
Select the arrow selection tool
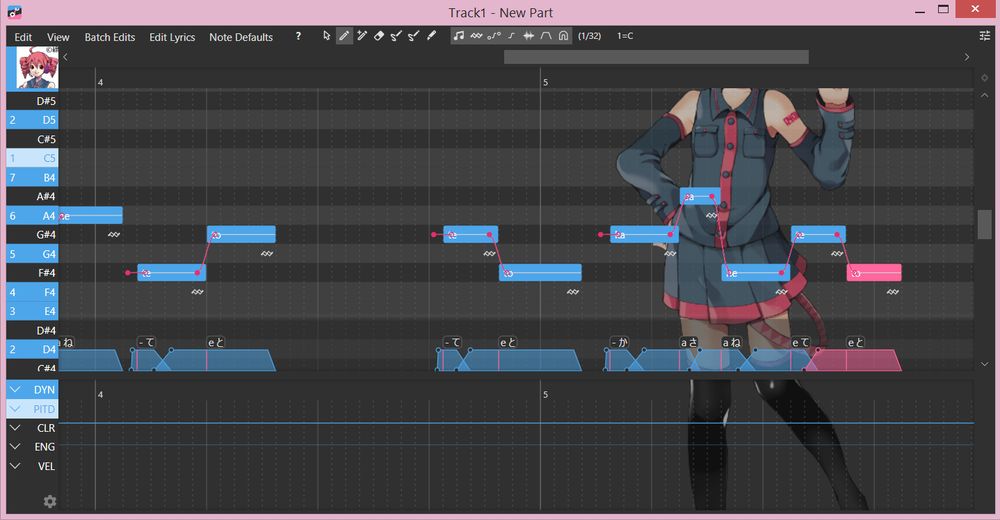click(x=327, y=36)
